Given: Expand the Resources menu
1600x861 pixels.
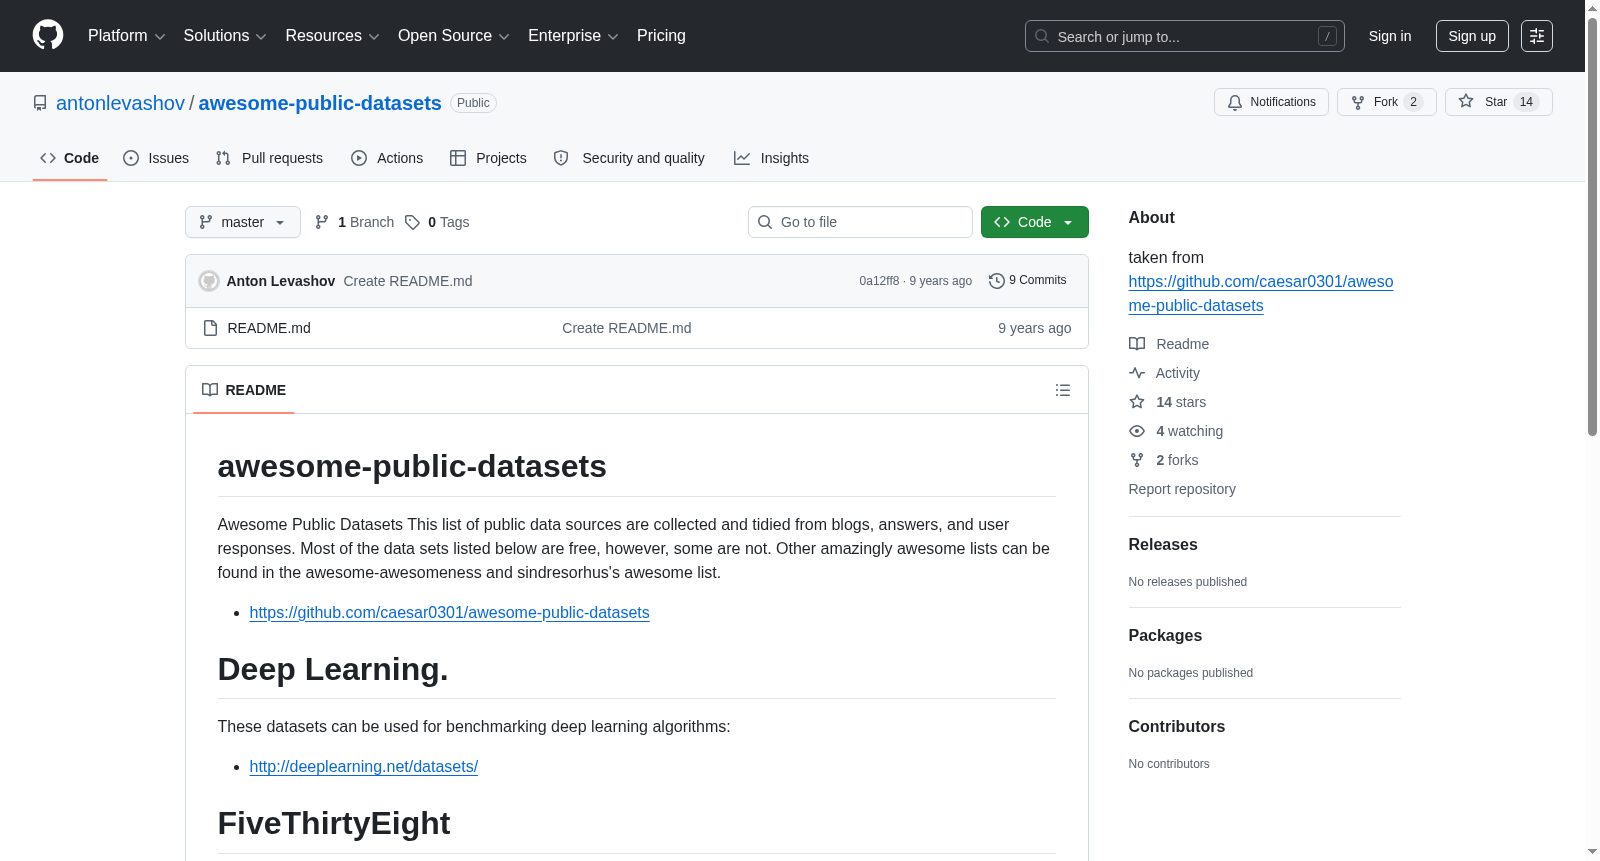Looking at the screenshot, I should pos(332,36).
